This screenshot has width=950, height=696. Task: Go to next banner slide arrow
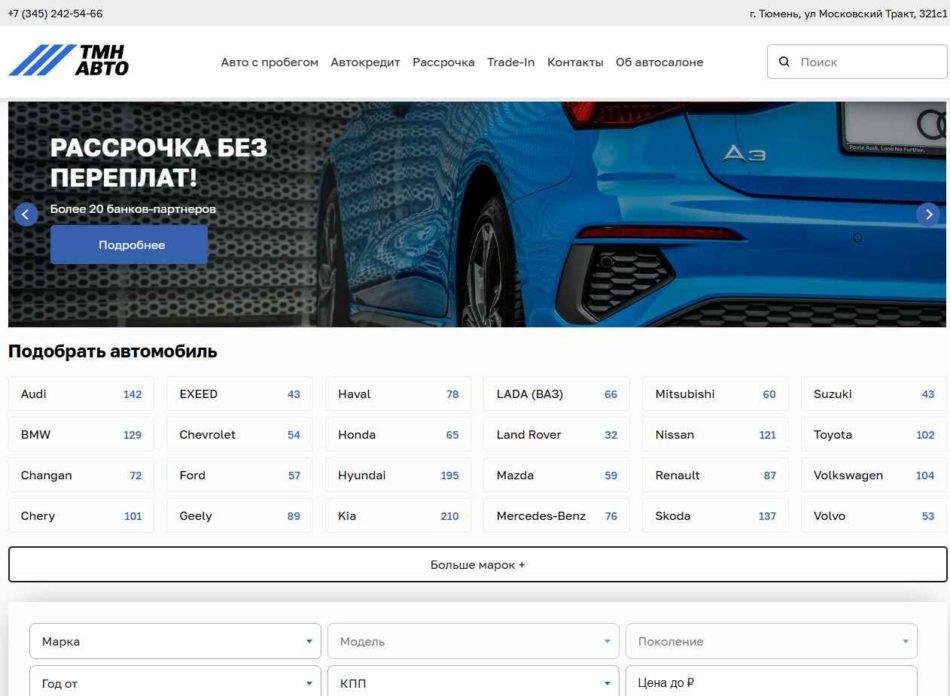click(928, 214)
